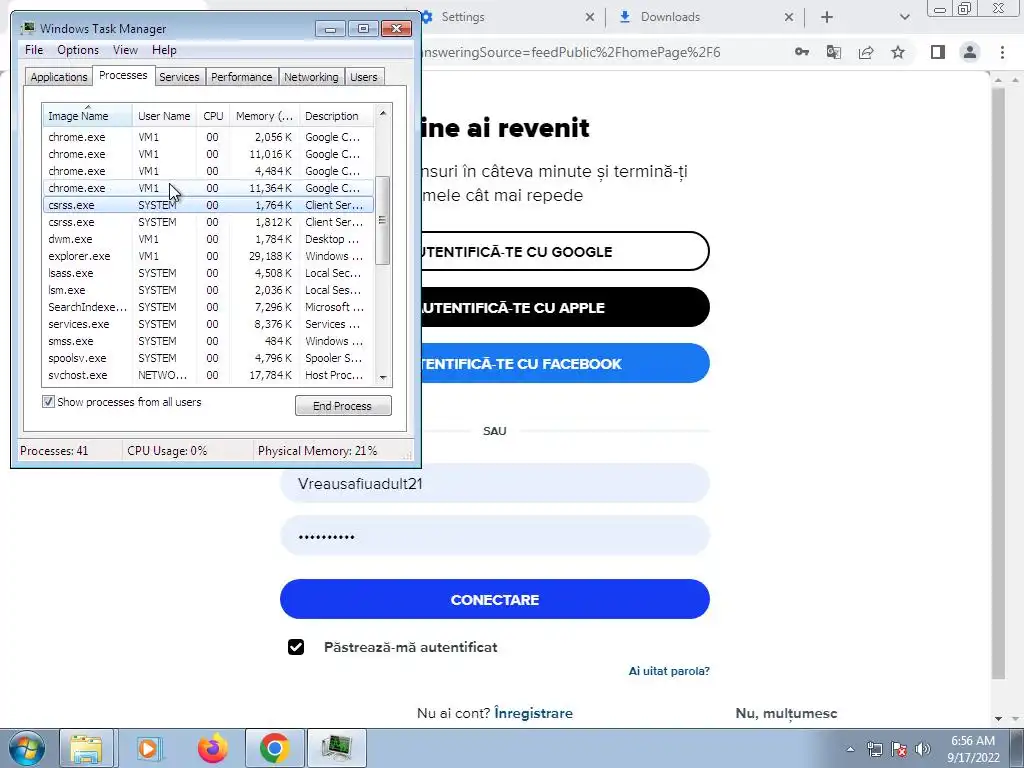Click the process list scrollbar thumb
This screenshot has height=768, width=1024.
tap(383, 220)
